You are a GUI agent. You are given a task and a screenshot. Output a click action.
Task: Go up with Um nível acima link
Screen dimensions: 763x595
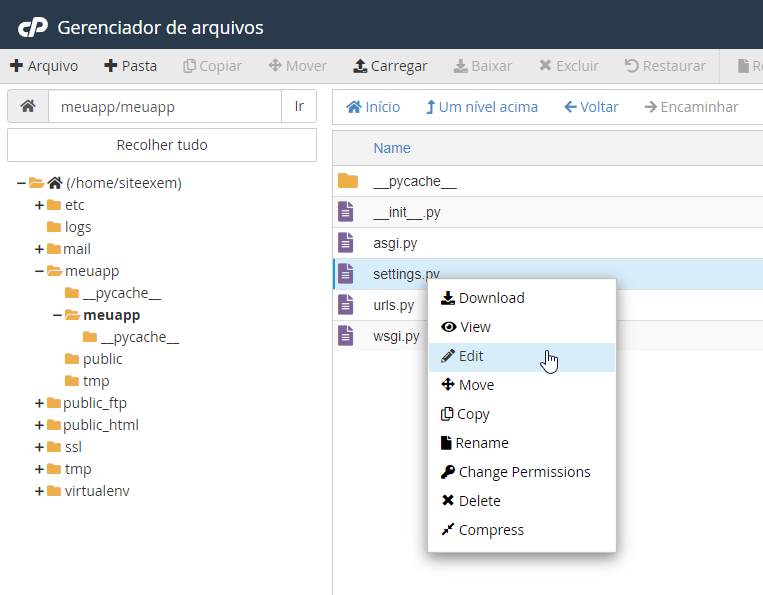482,107
